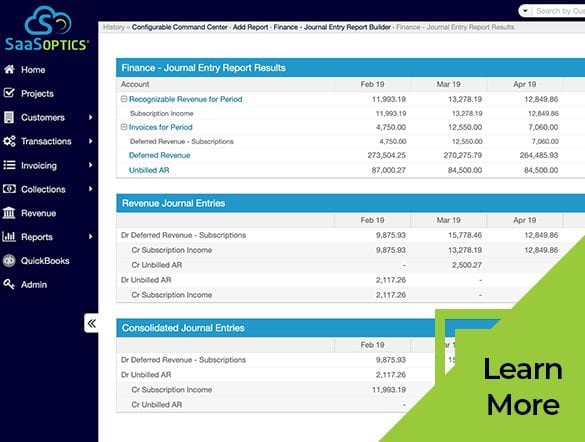Select the Revenue bank icon
The width and height of the screenshot is (585, 442).
click(x=9, y=213)
